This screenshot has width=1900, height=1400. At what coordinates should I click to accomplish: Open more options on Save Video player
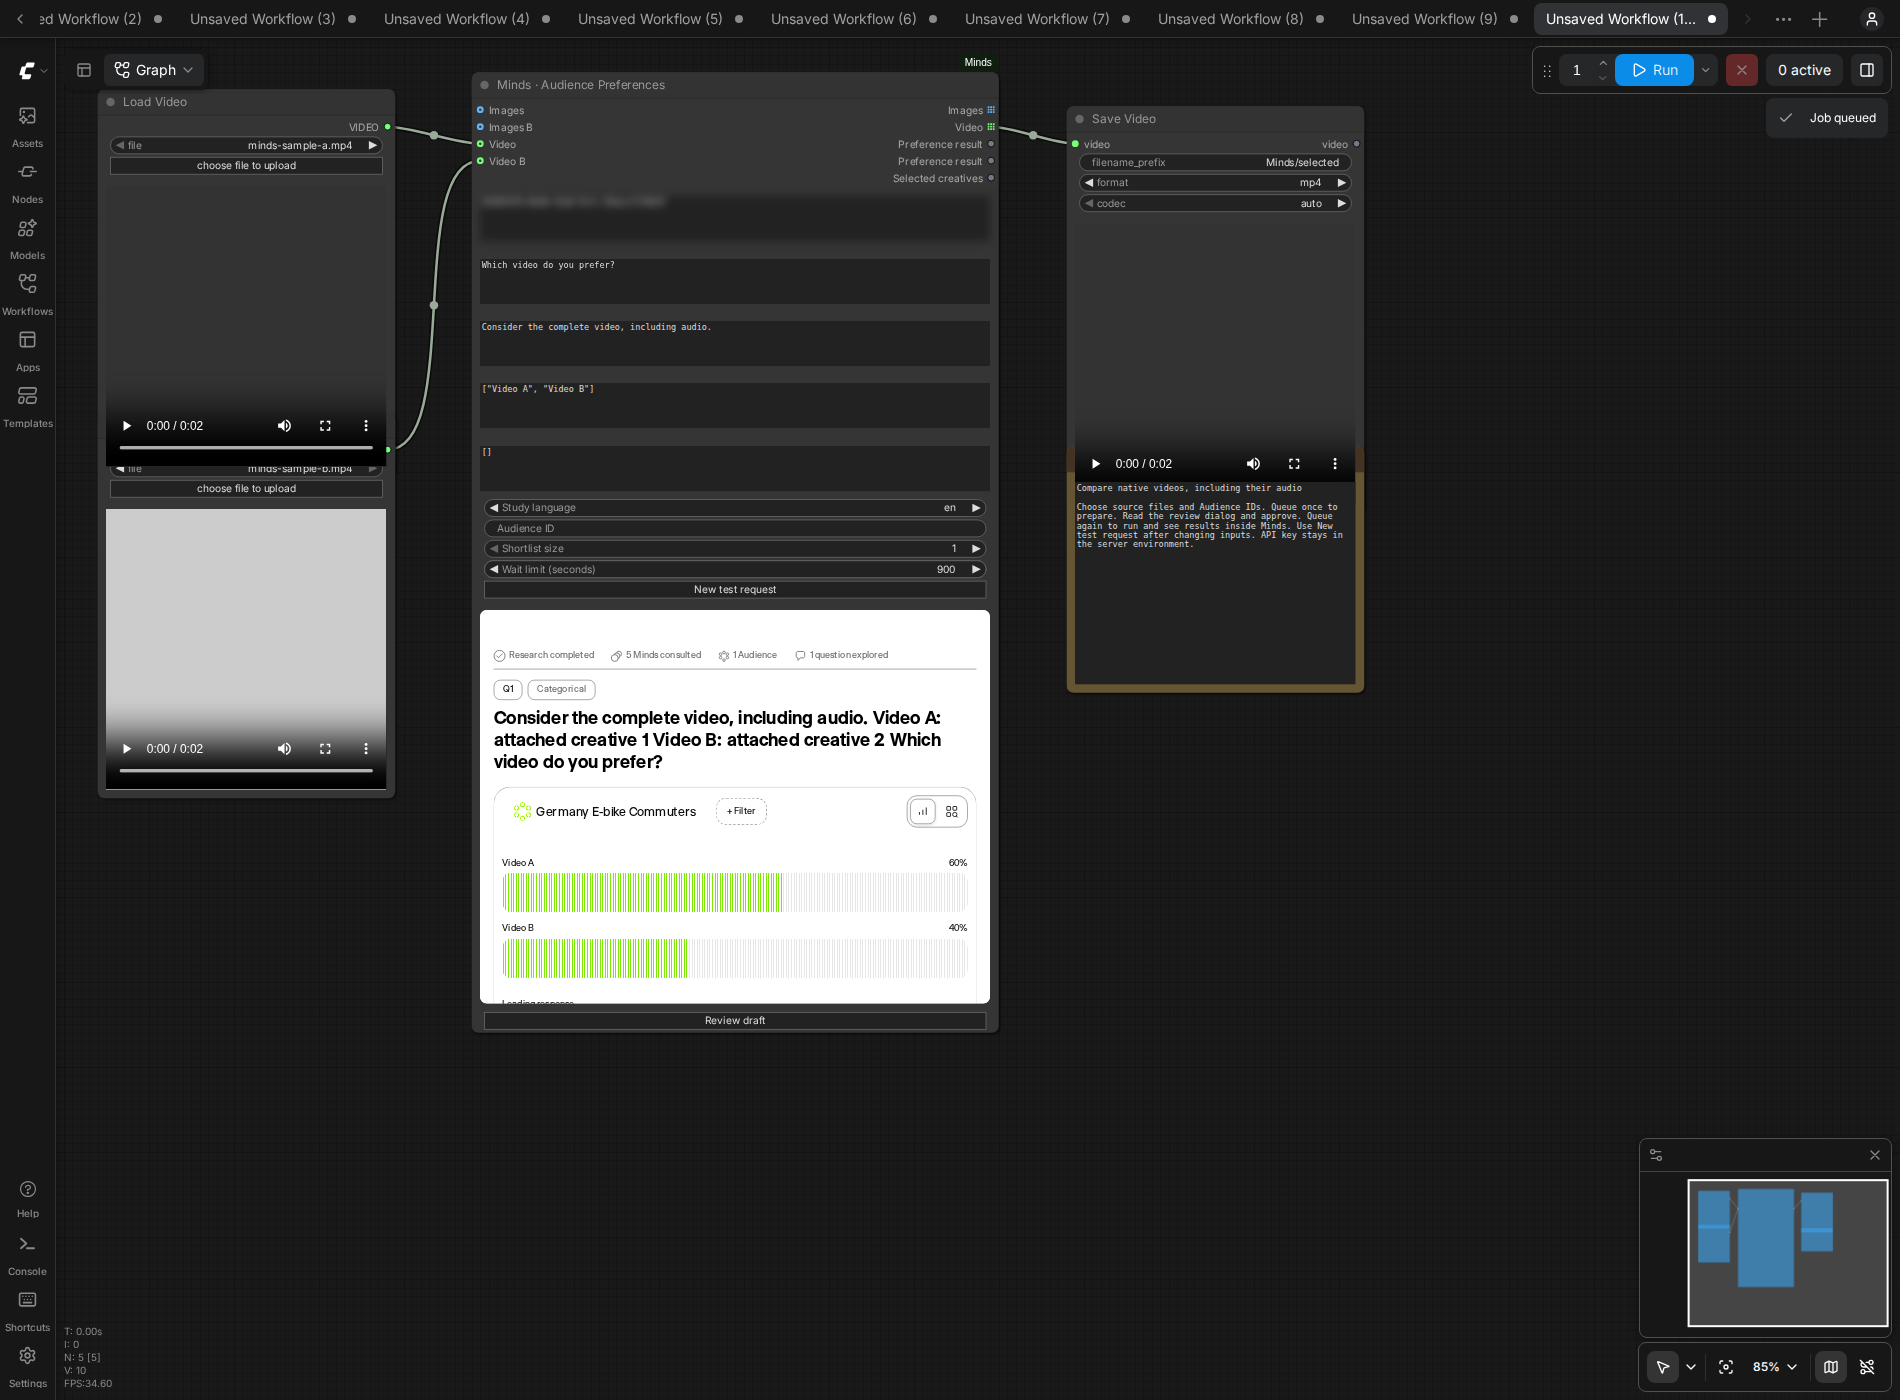pos(1334,464)
